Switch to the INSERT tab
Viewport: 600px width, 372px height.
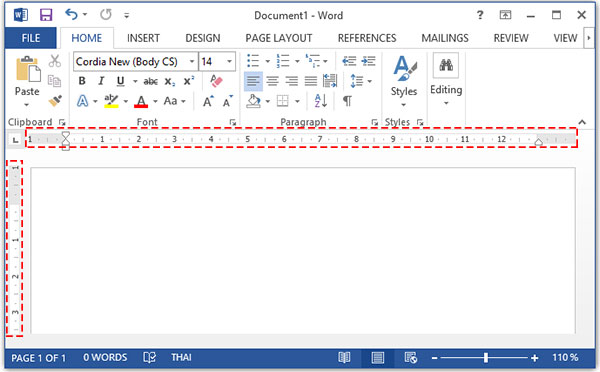click(143, 38)
